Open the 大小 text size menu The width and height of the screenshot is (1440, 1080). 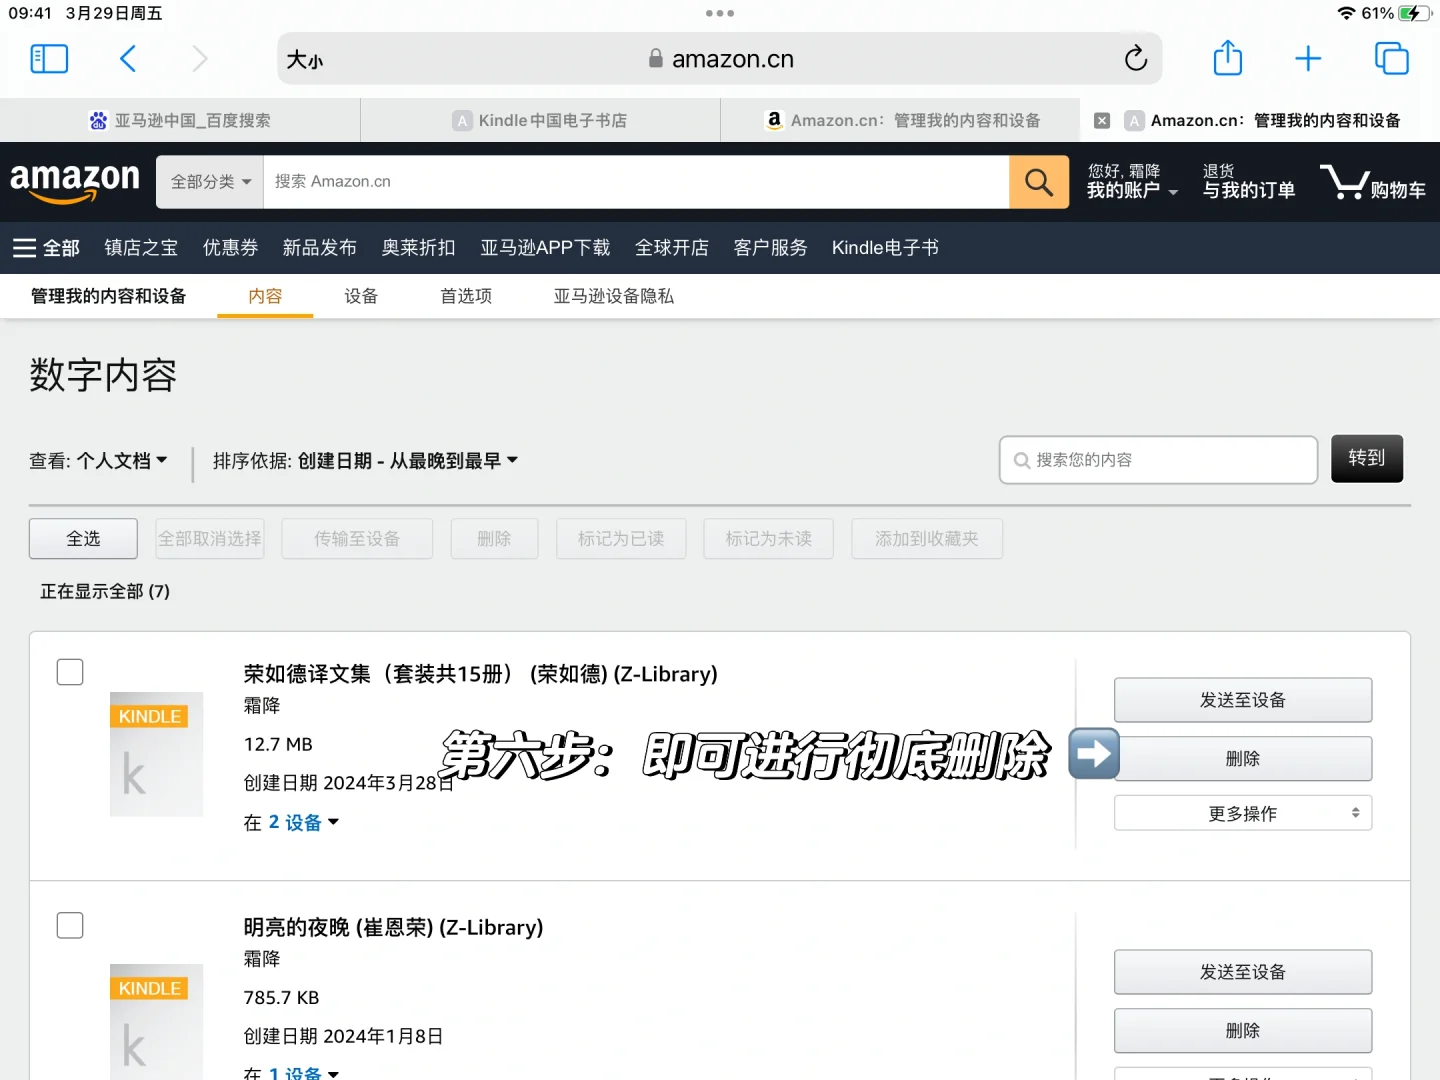coord(305,60)
